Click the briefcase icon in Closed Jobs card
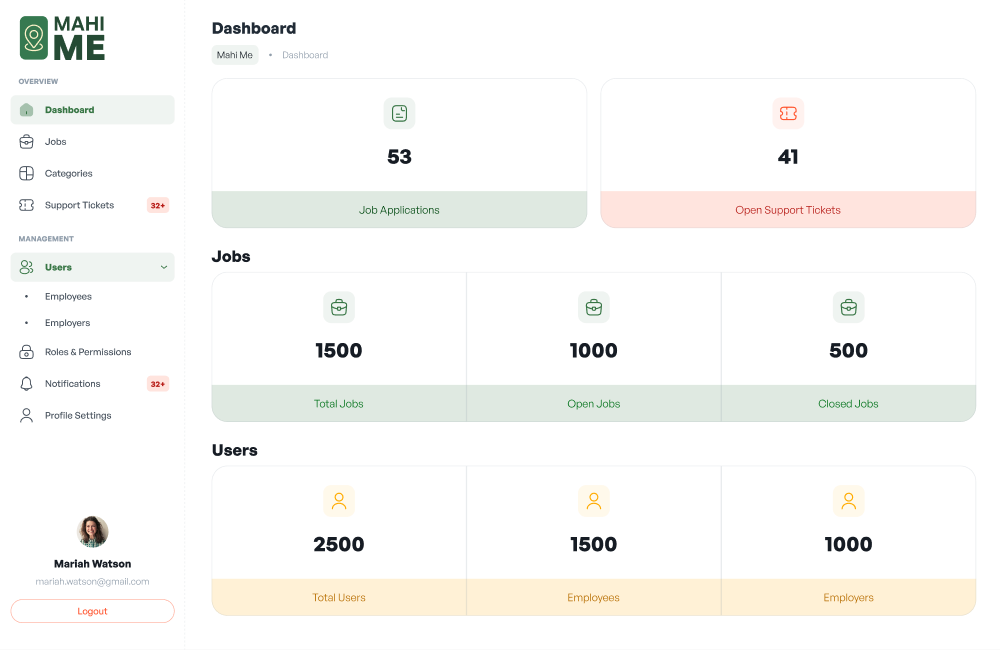This screenshot has width=1000, height=650. [848, 307]
